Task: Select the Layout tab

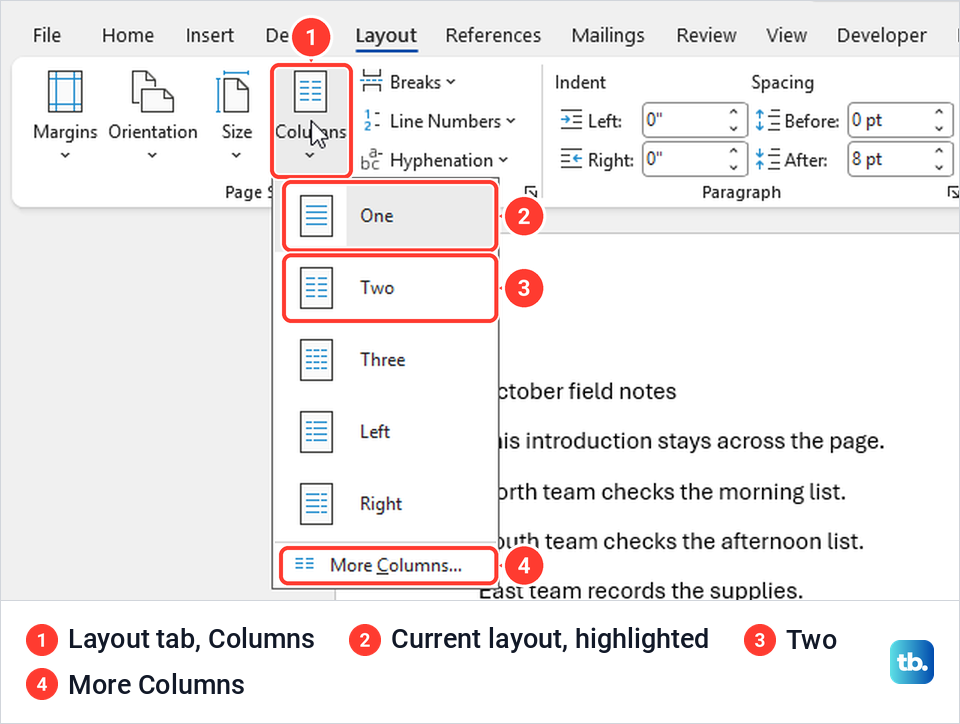Action: 386,35
